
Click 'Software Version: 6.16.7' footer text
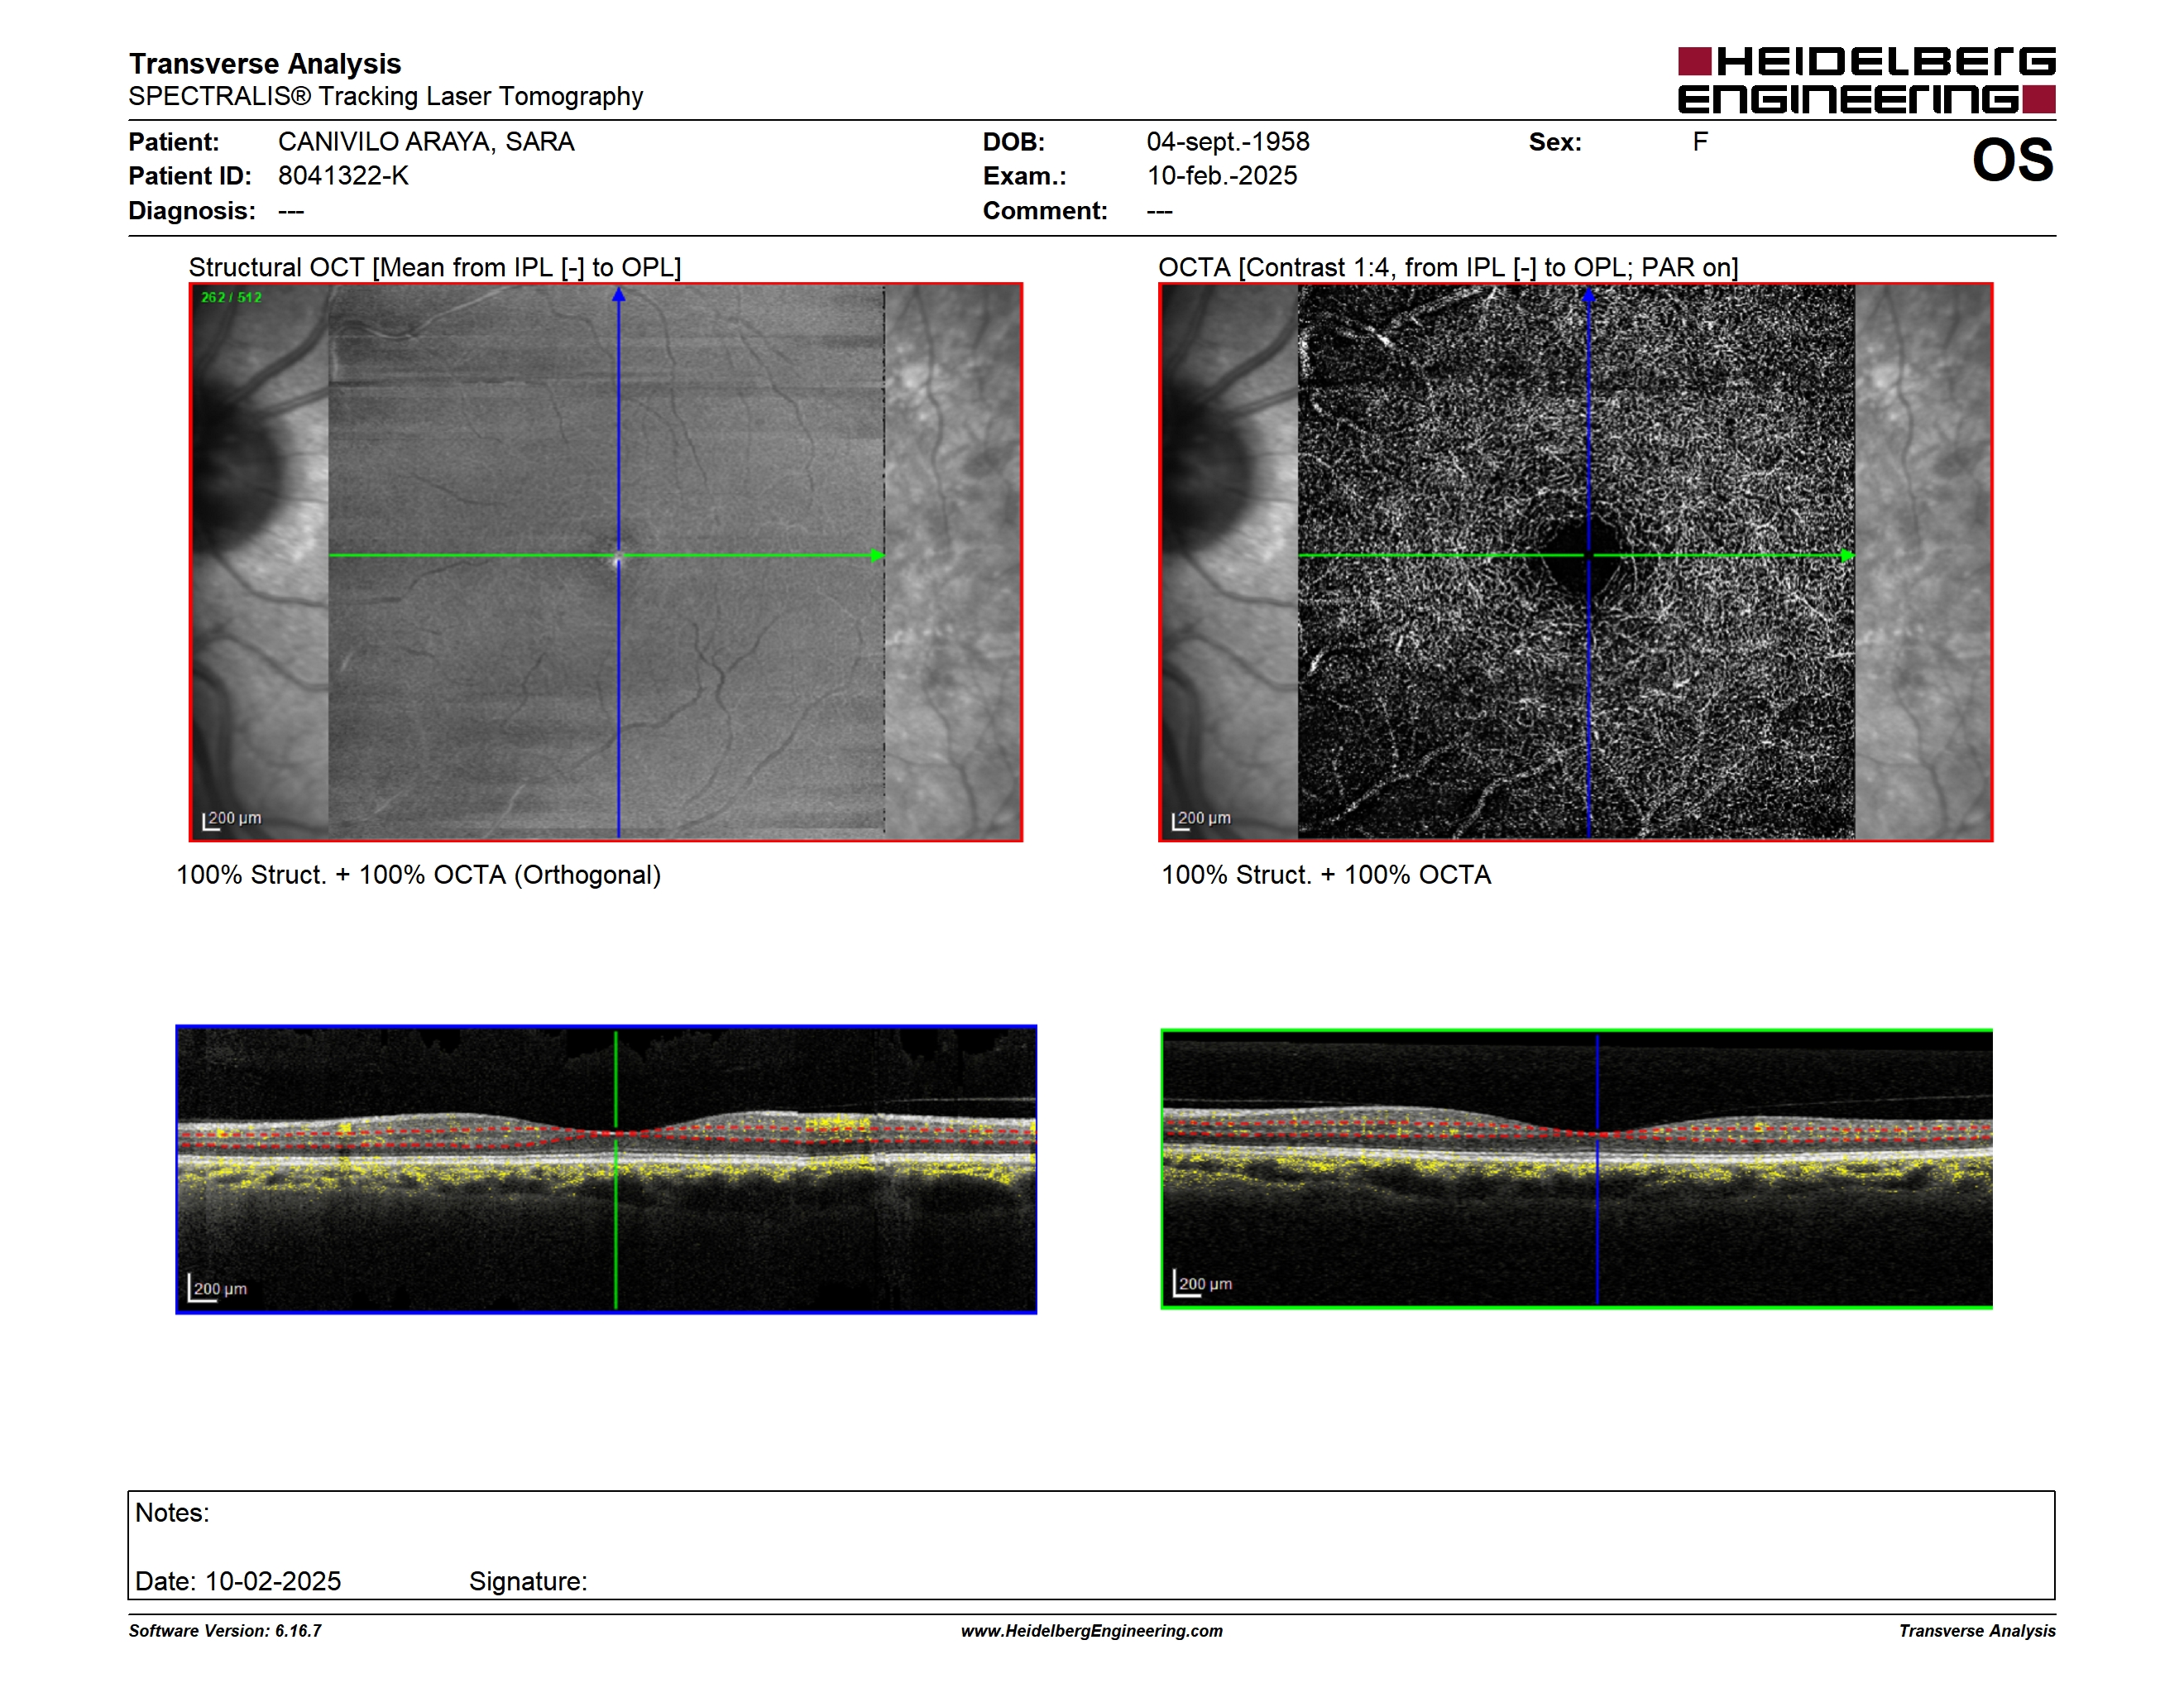[x=225, y=1631]
